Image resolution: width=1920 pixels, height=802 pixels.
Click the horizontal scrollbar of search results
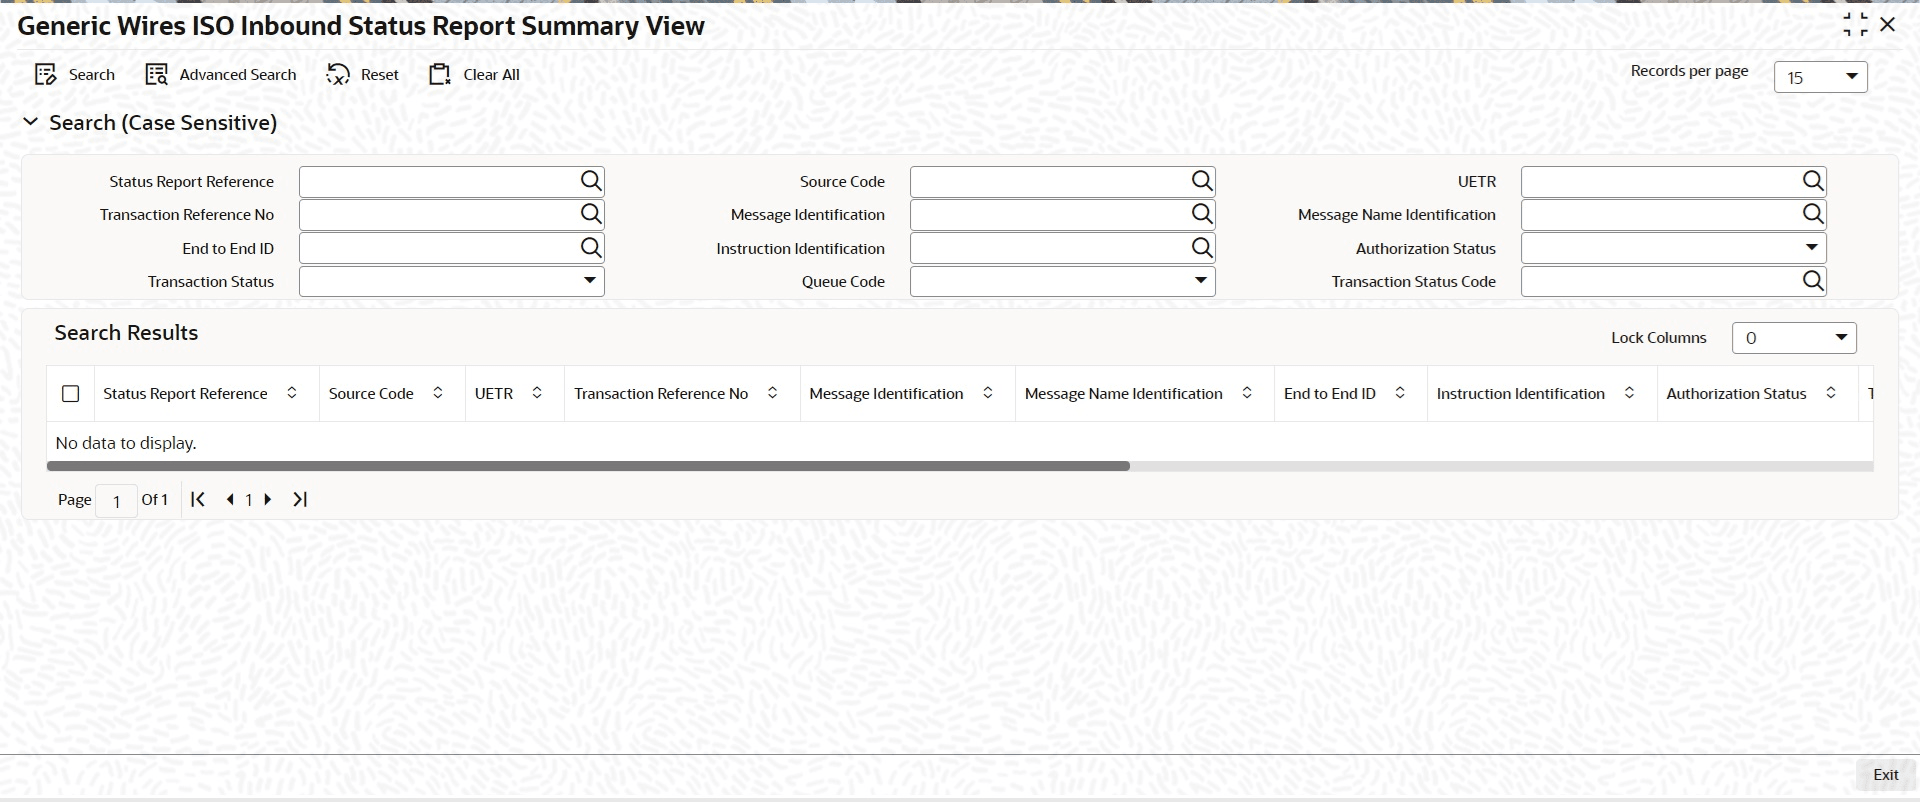coord(588,466)
